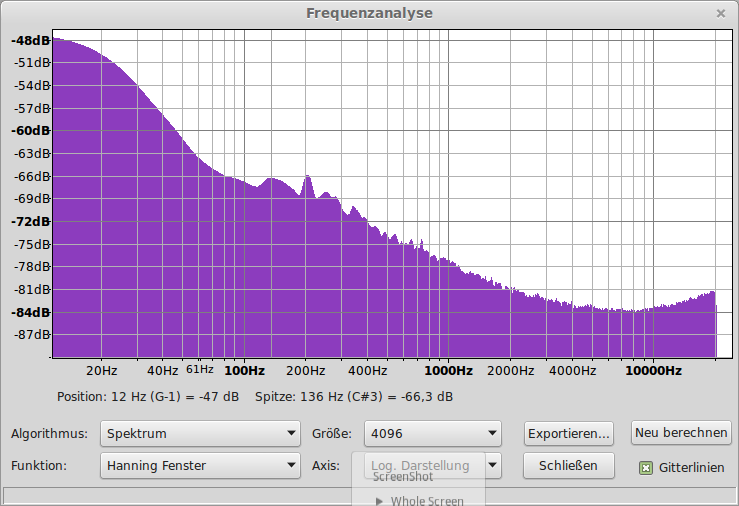Click the Neu berechnen button
Image resolution: width=739 pixels, height=506 pixels.
[x=681, y=433]
